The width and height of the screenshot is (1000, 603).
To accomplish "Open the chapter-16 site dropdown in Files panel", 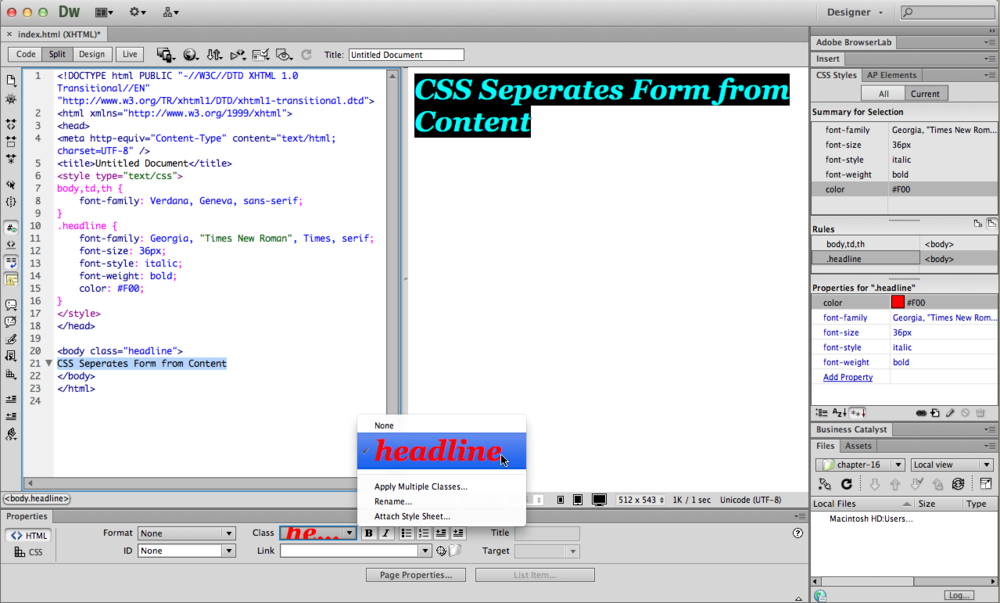I will [858, 464].
